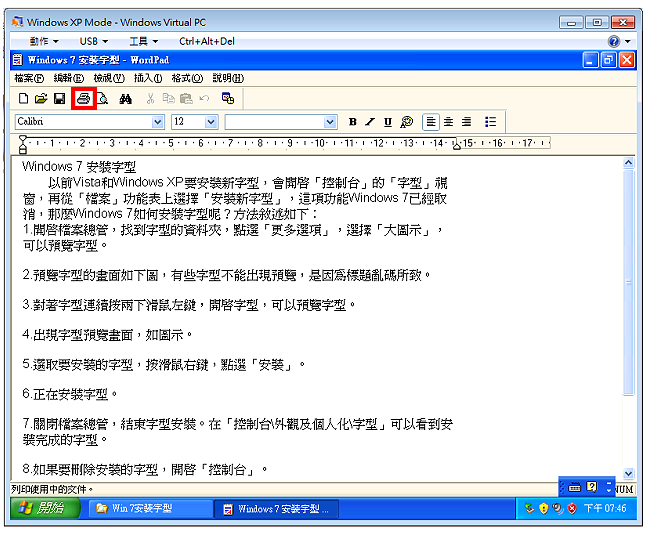Open print preview from the toolbar
The height and width of the screenshot is (533, 648).
(x=103, y=98)
